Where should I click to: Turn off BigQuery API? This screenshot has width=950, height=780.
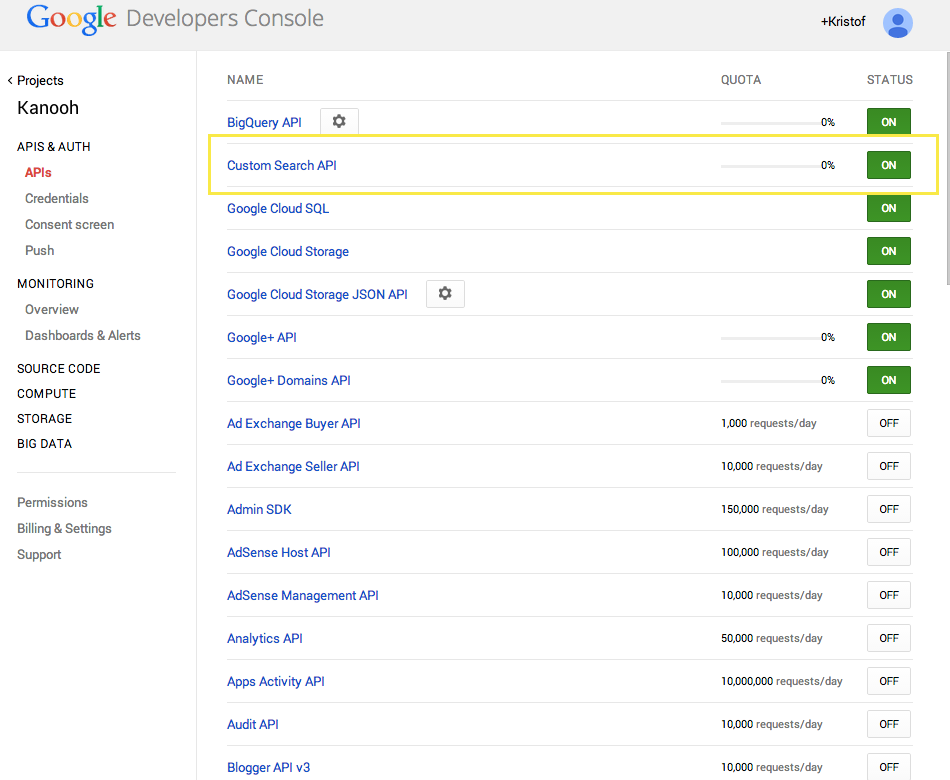889,122
